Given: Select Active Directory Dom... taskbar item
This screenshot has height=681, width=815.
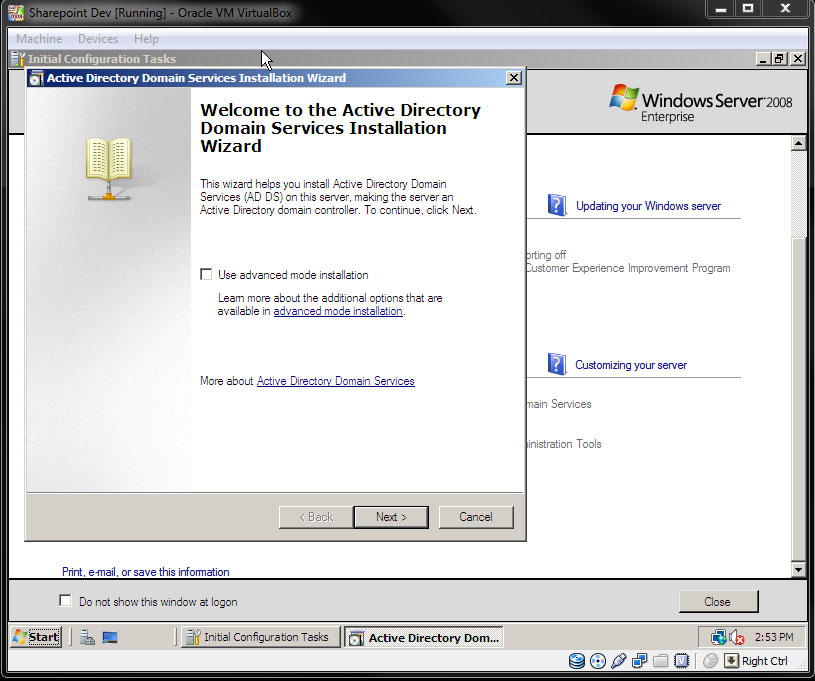Looking at the screenshot, I should coord(424,637).
